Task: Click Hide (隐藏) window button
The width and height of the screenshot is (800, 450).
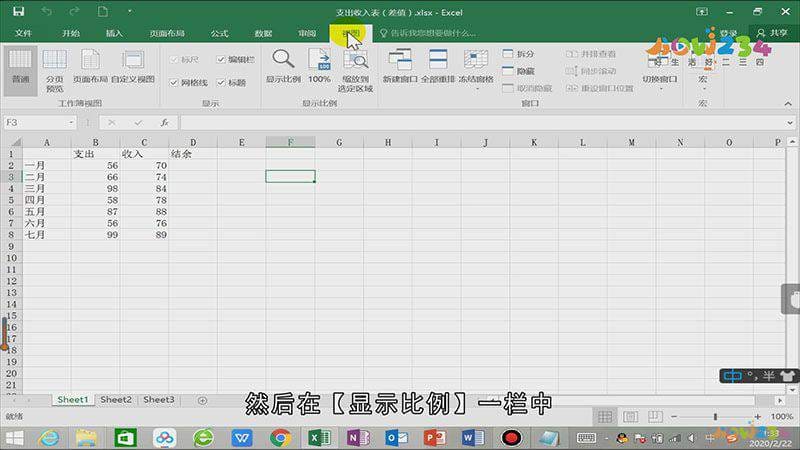Action: point(518,71)
